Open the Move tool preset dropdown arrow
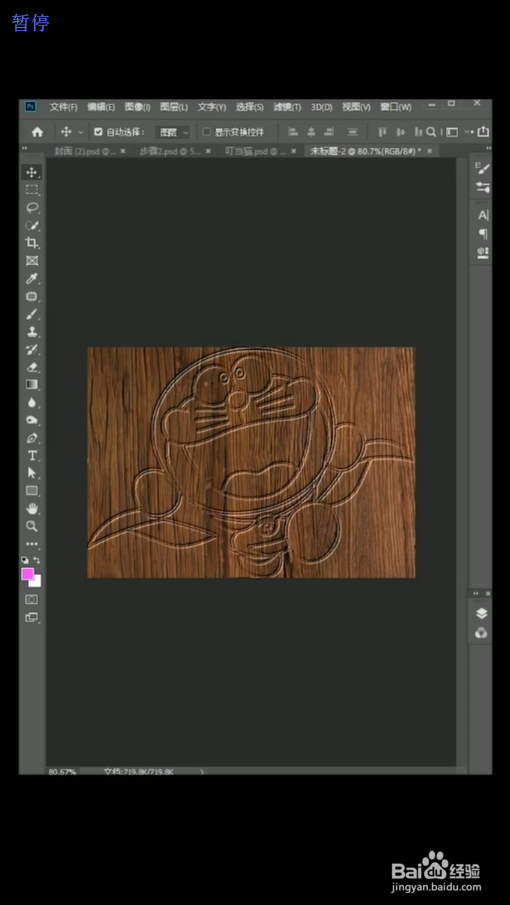Screen dimensions: 510x905 80,132
